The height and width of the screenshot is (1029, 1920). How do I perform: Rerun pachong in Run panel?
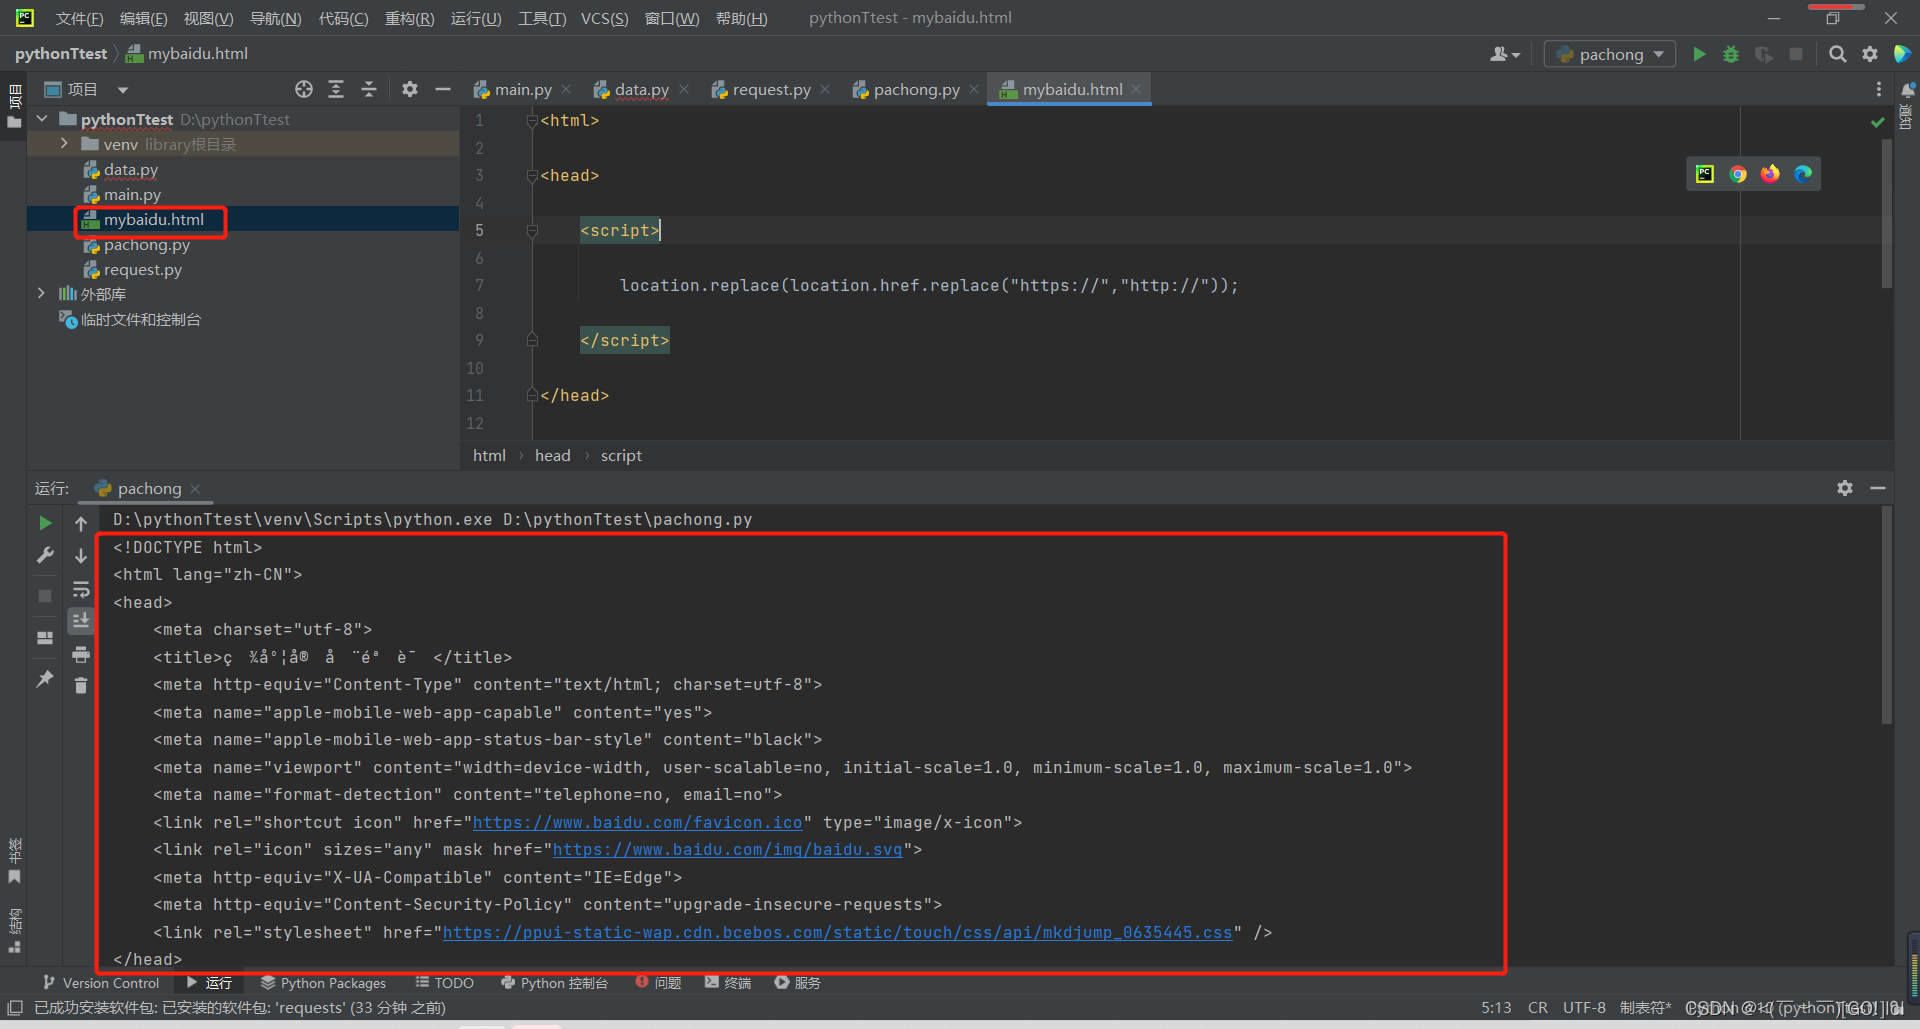[x=45, y=523]
